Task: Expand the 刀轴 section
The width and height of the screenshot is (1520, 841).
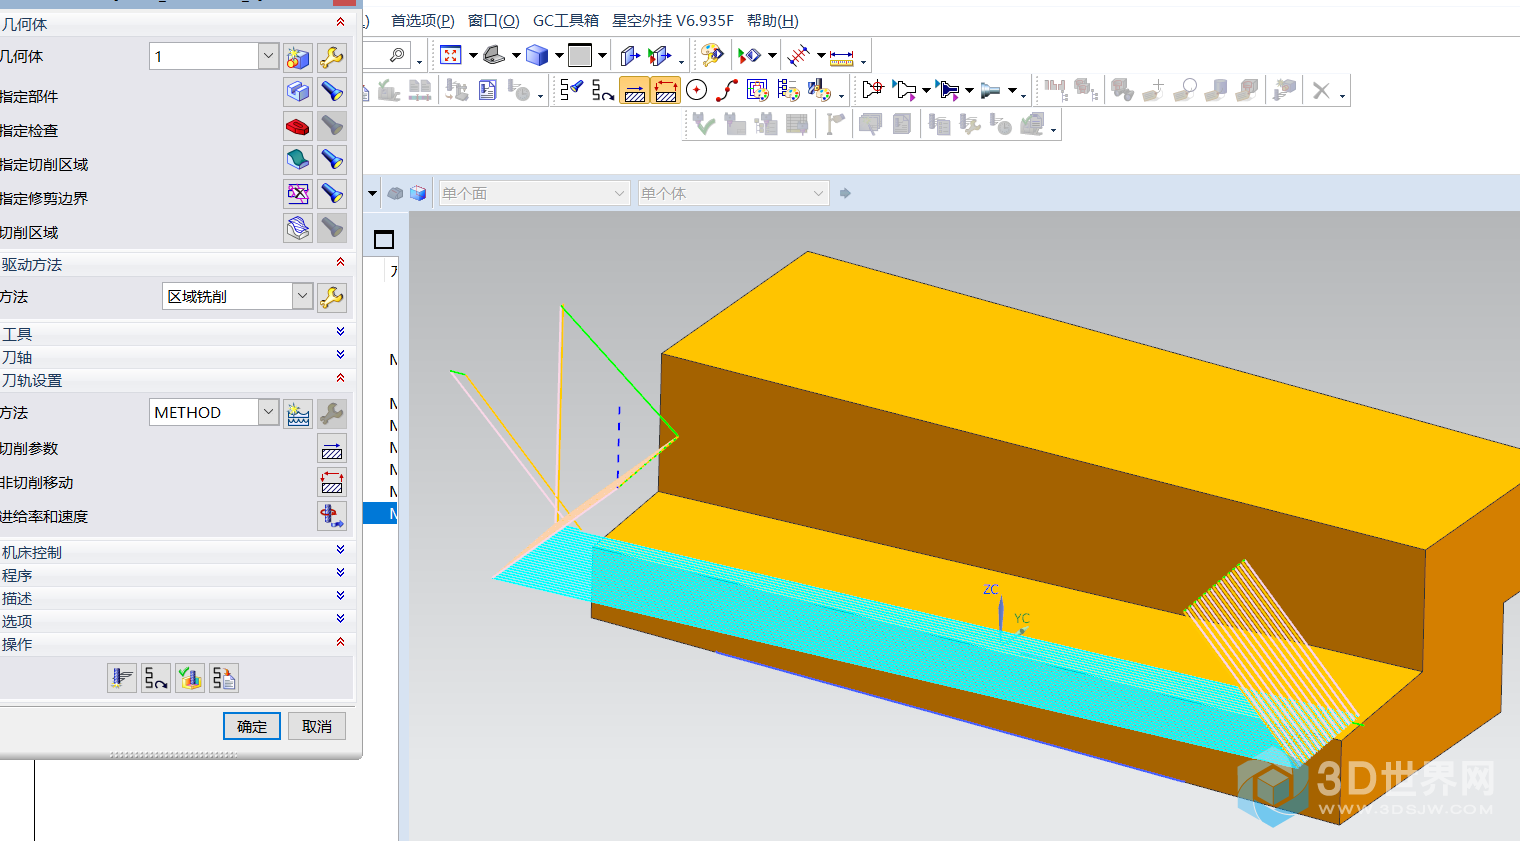Action: click(340, 355)
